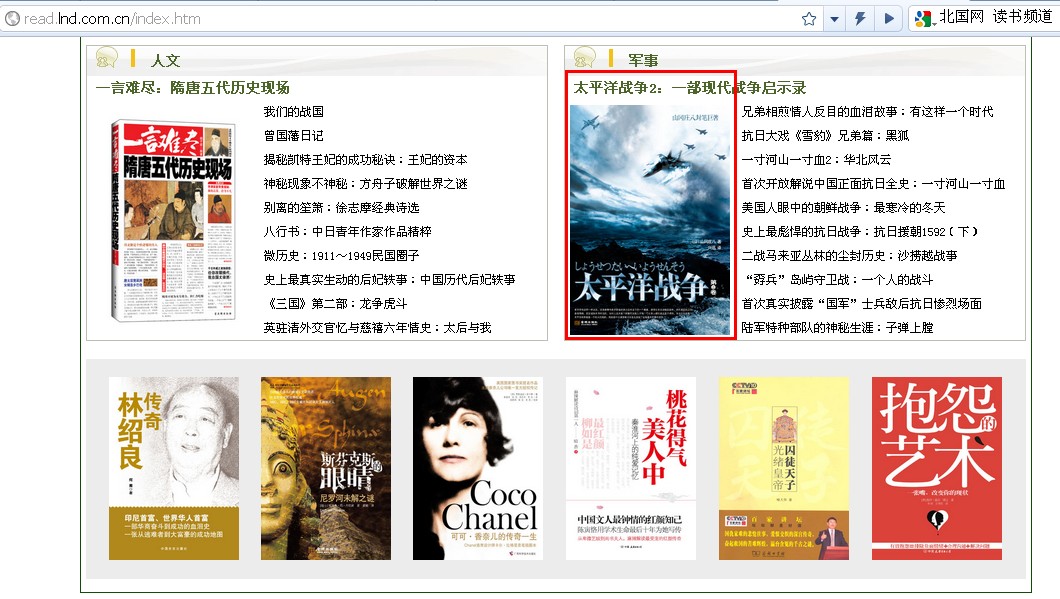Viewport: 1060px width, 599px height.
Task: Open link 史上最彪悍的抗日战争：抗日援朝1592（下）
Action: point(860,232)
